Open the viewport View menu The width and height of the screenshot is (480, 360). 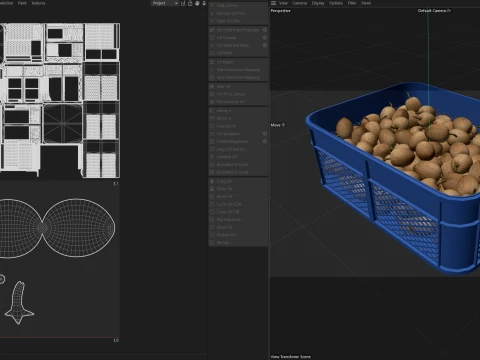tap(283, 3)
